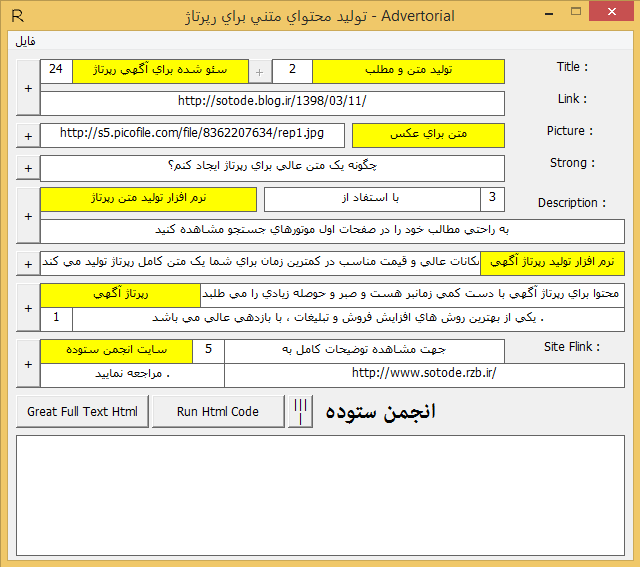Click the number field showing 5
Image resolution: width=640 pixels, height=567 pixels.
tap(209, 350)
